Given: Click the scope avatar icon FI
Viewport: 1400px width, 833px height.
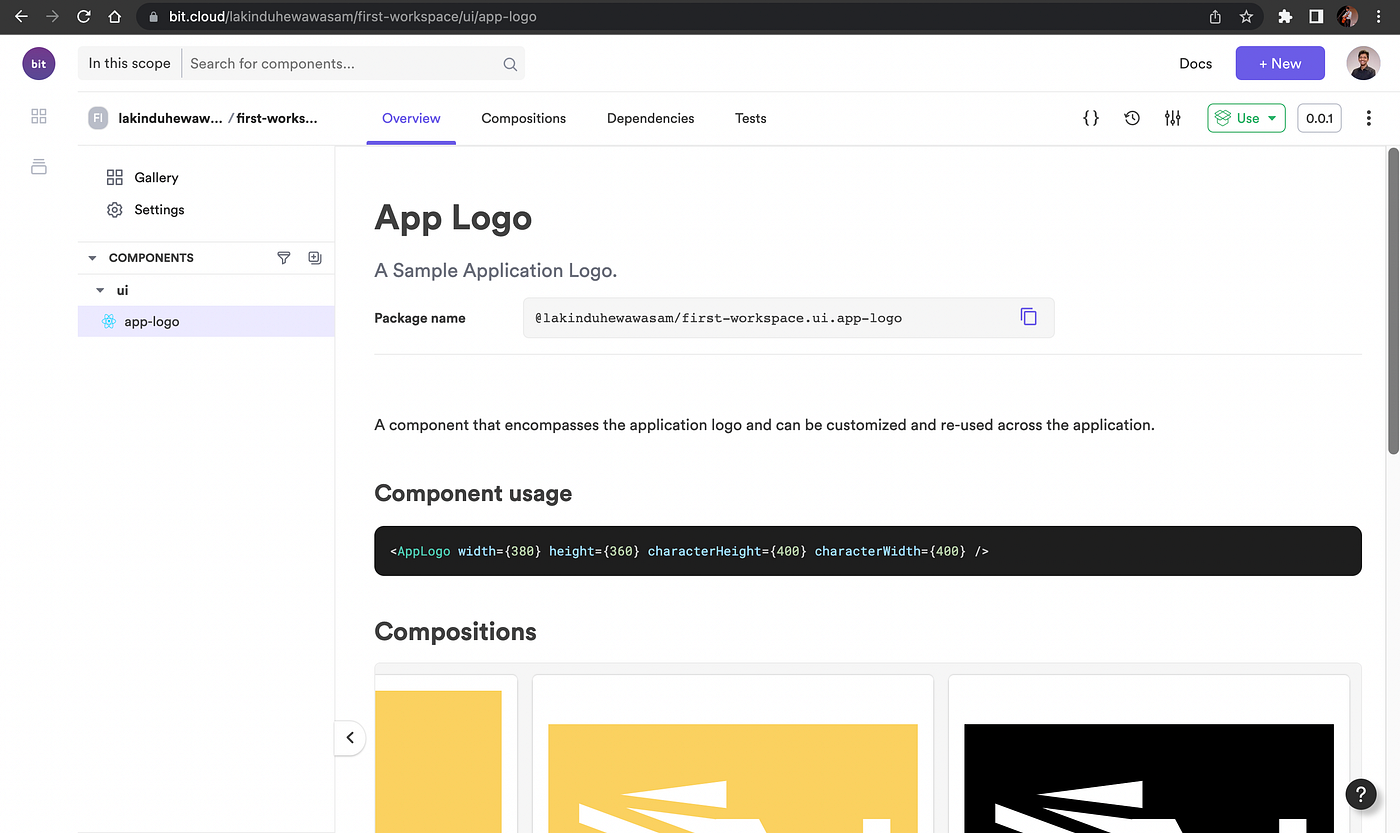Looking at the screenshot, I should tap(98, 118).
